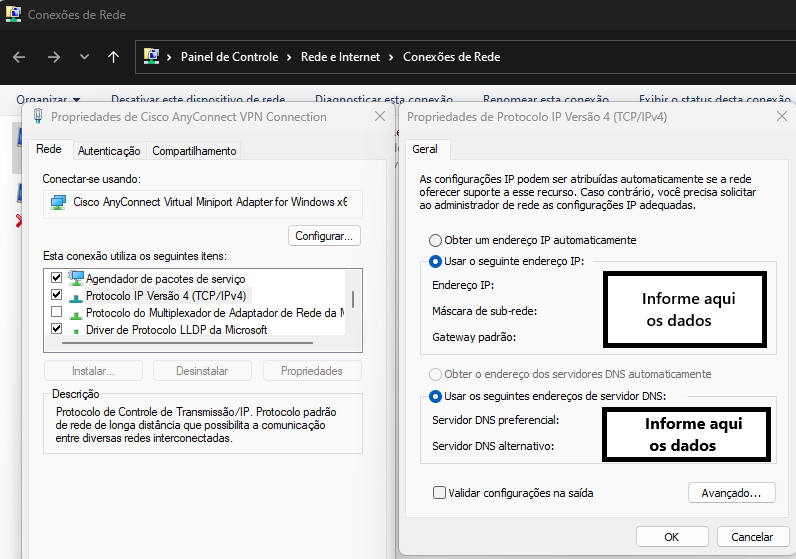Click the items list horizontal scrollbar
The height and width of the screenshot is (559, 796).
[187, 343]
